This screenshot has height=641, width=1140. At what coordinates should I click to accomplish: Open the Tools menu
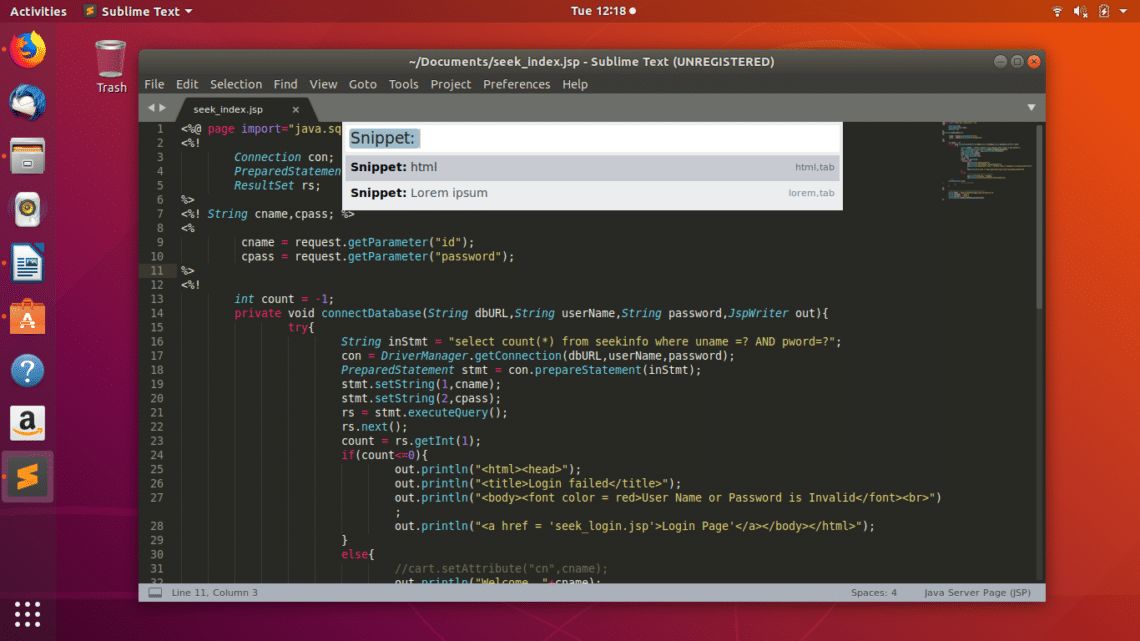coord(403,84)
